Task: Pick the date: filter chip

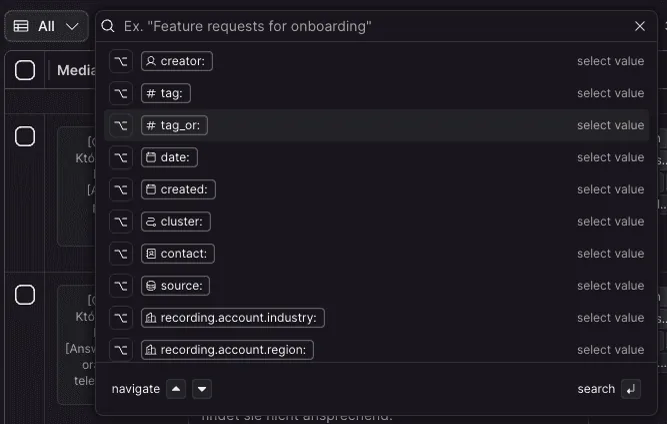Action: pyautogui.click(x=169, y=157)
